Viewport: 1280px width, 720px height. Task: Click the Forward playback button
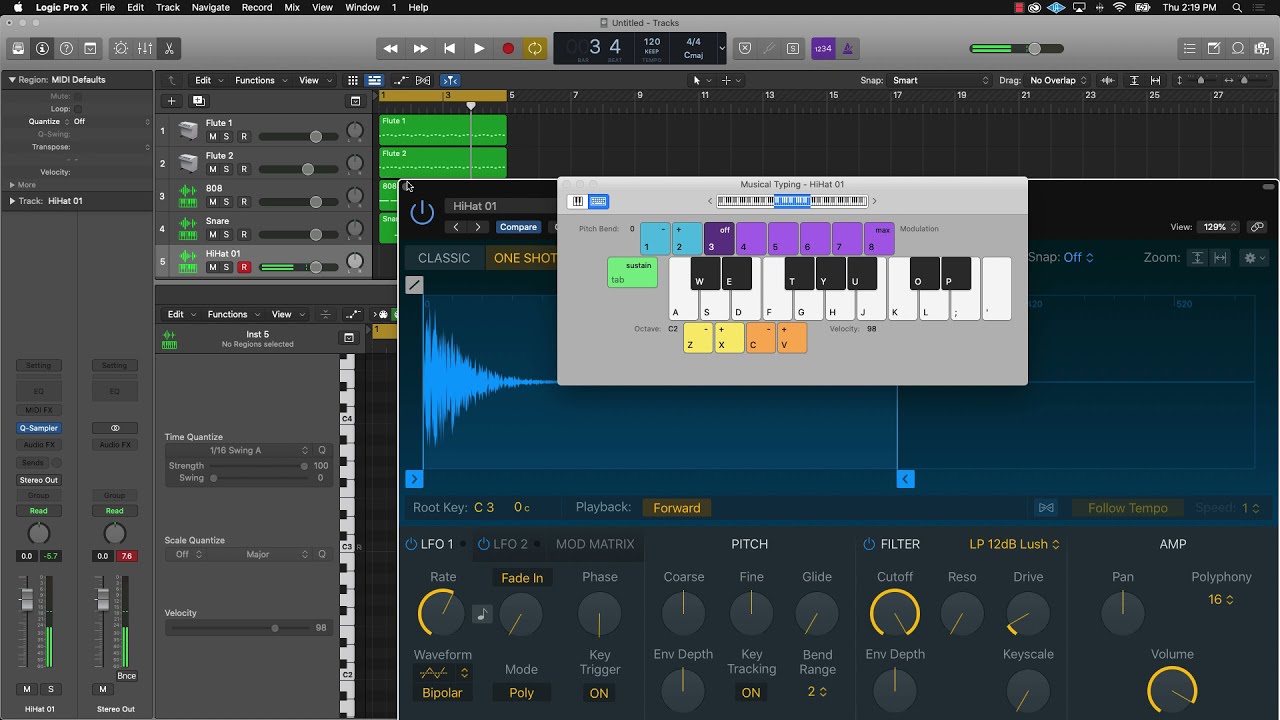[677, 508]
